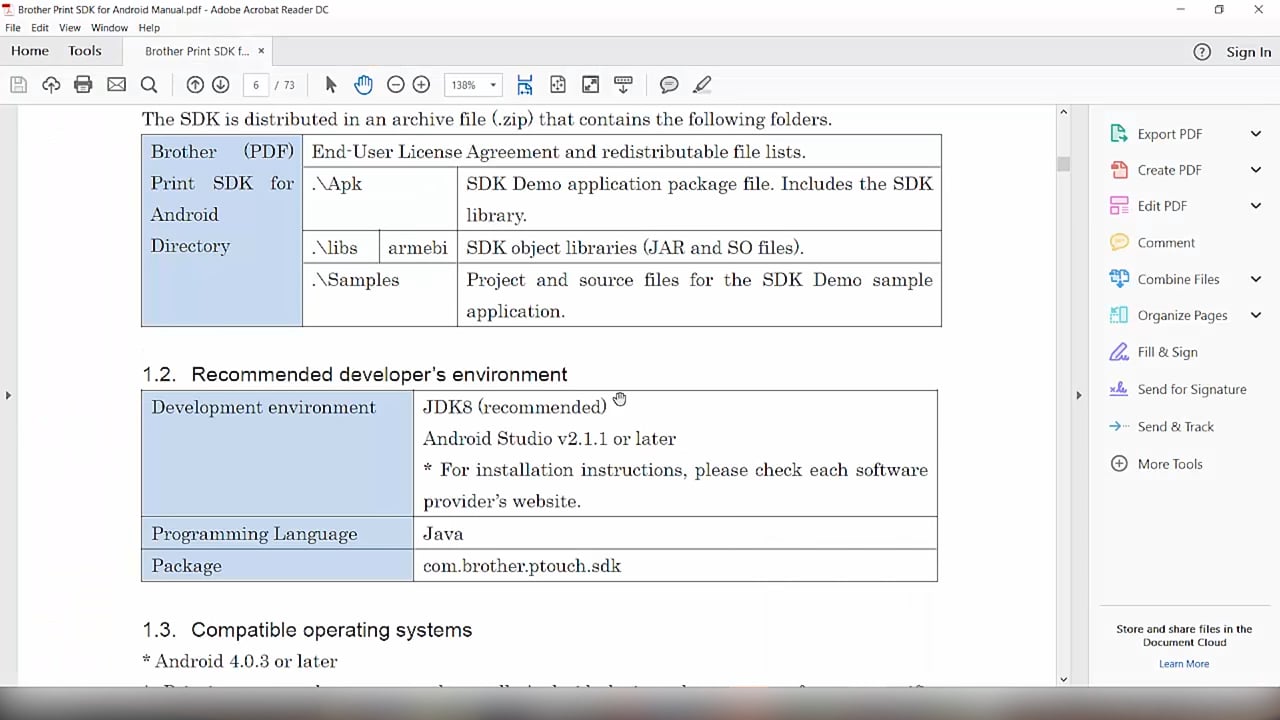Image resolution: width=1280 pixels, height=720 pixels.
Task: Click the text com.brother.ptouch.sdk
Action: pos(522,566)
